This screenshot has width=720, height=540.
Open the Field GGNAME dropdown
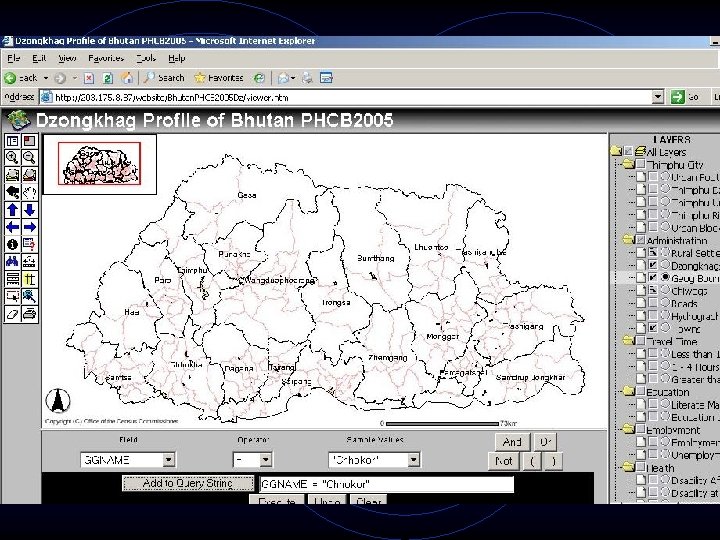click(169, 460)
